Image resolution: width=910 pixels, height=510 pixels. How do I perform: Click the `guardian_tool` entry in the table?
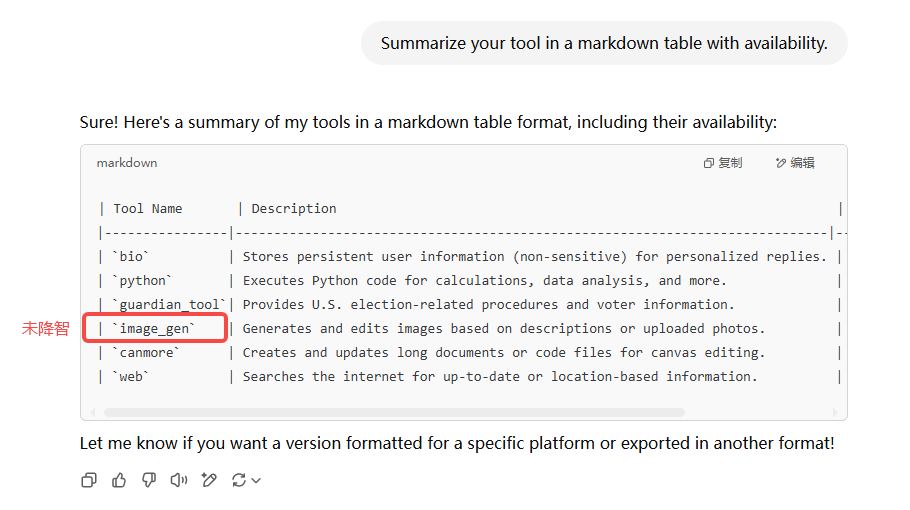(168, 305)
